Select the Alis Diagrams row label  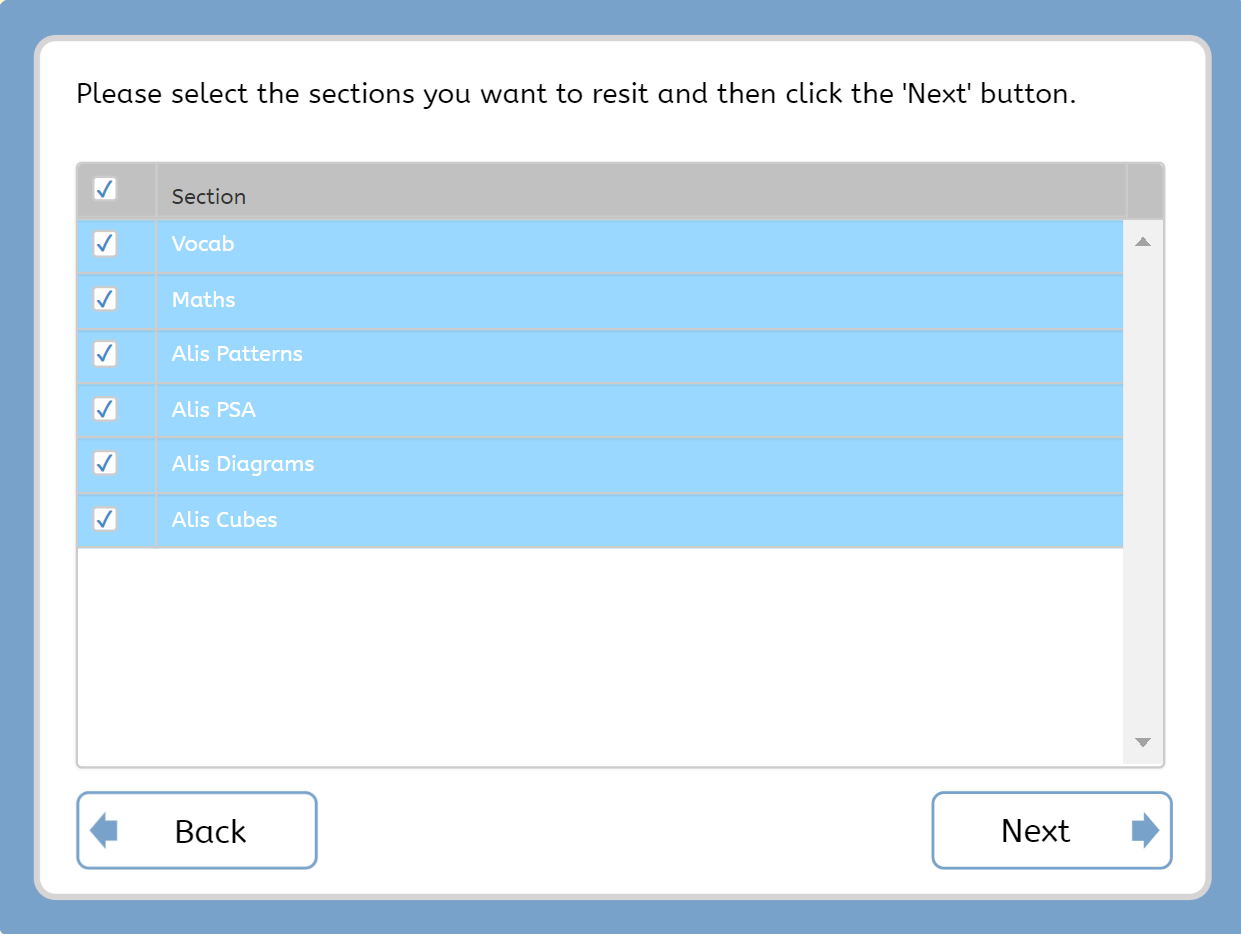click(243, 464)
